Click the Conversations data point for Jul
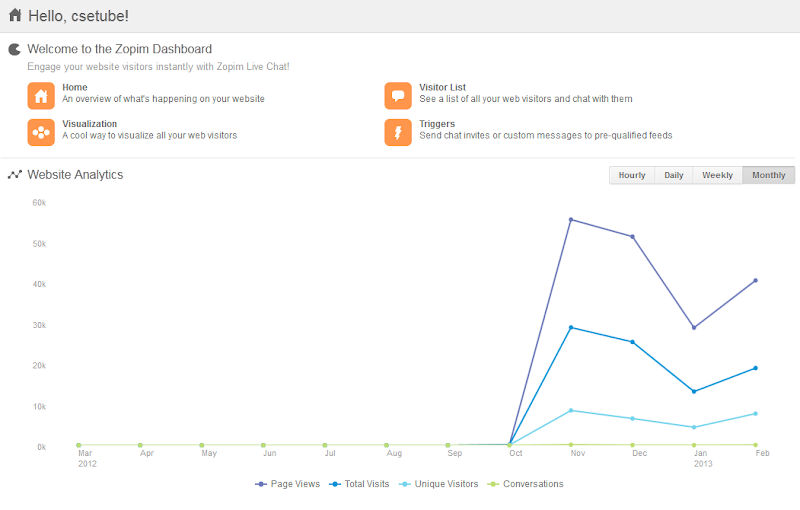800x510 pixels. (x=325, y=445)
